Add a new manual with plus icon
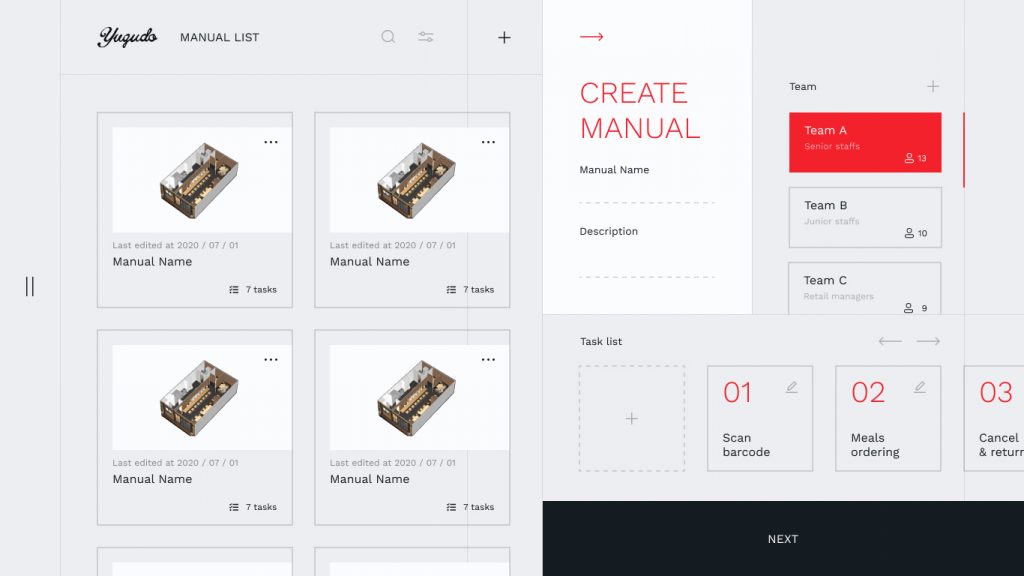Screen dimensions: 1024x576 pos(504,37)
